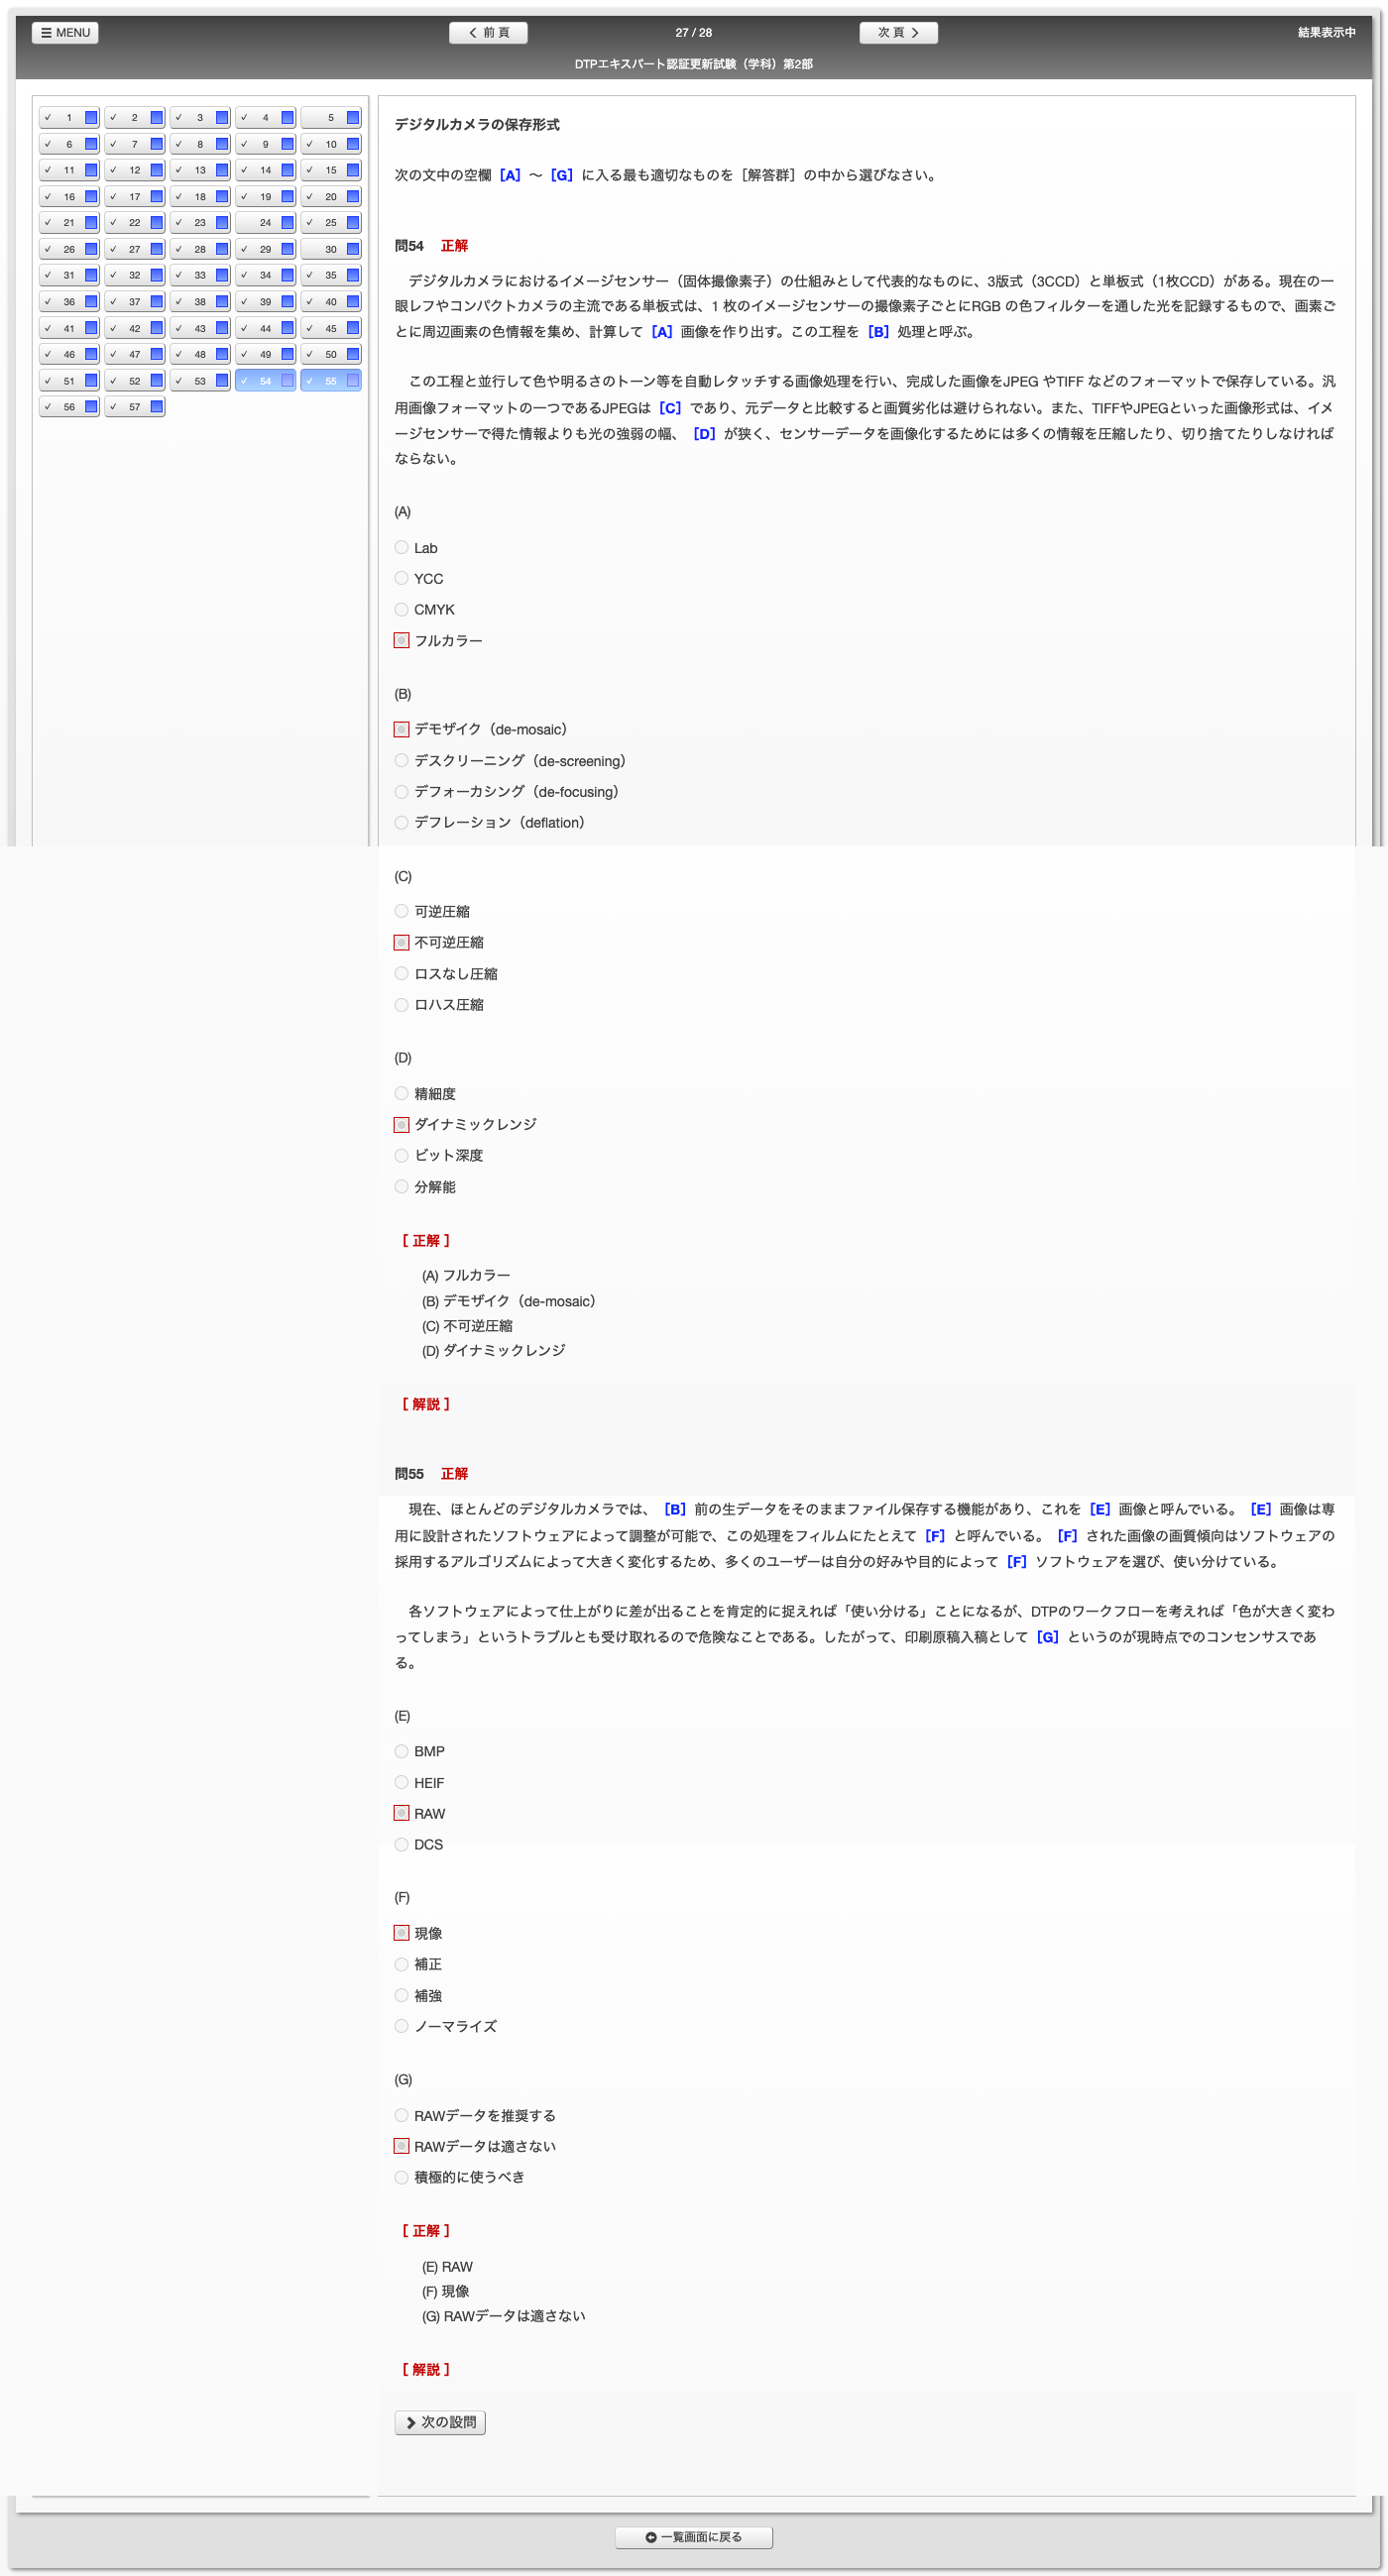This screenshot has width=1388, height=2576.
Task: Select the 可逆圧縮 radio option
Action: pyautogui.click(x=401, y=912)
